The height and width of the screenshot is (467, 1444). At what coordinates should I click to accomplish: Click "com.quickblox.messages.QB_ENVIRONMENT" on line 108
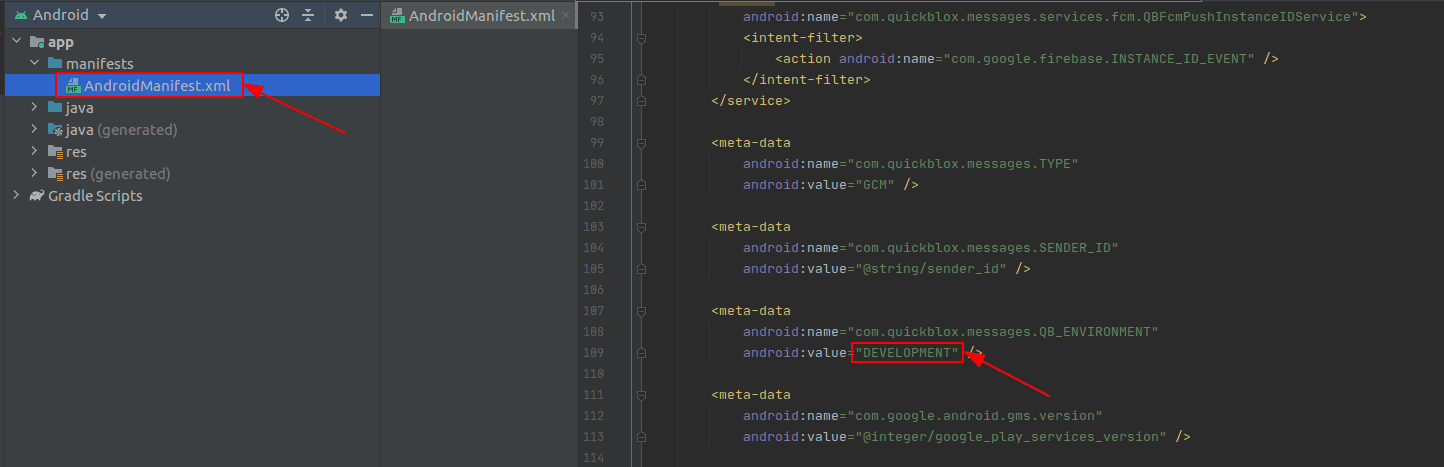pos(1003,331)
